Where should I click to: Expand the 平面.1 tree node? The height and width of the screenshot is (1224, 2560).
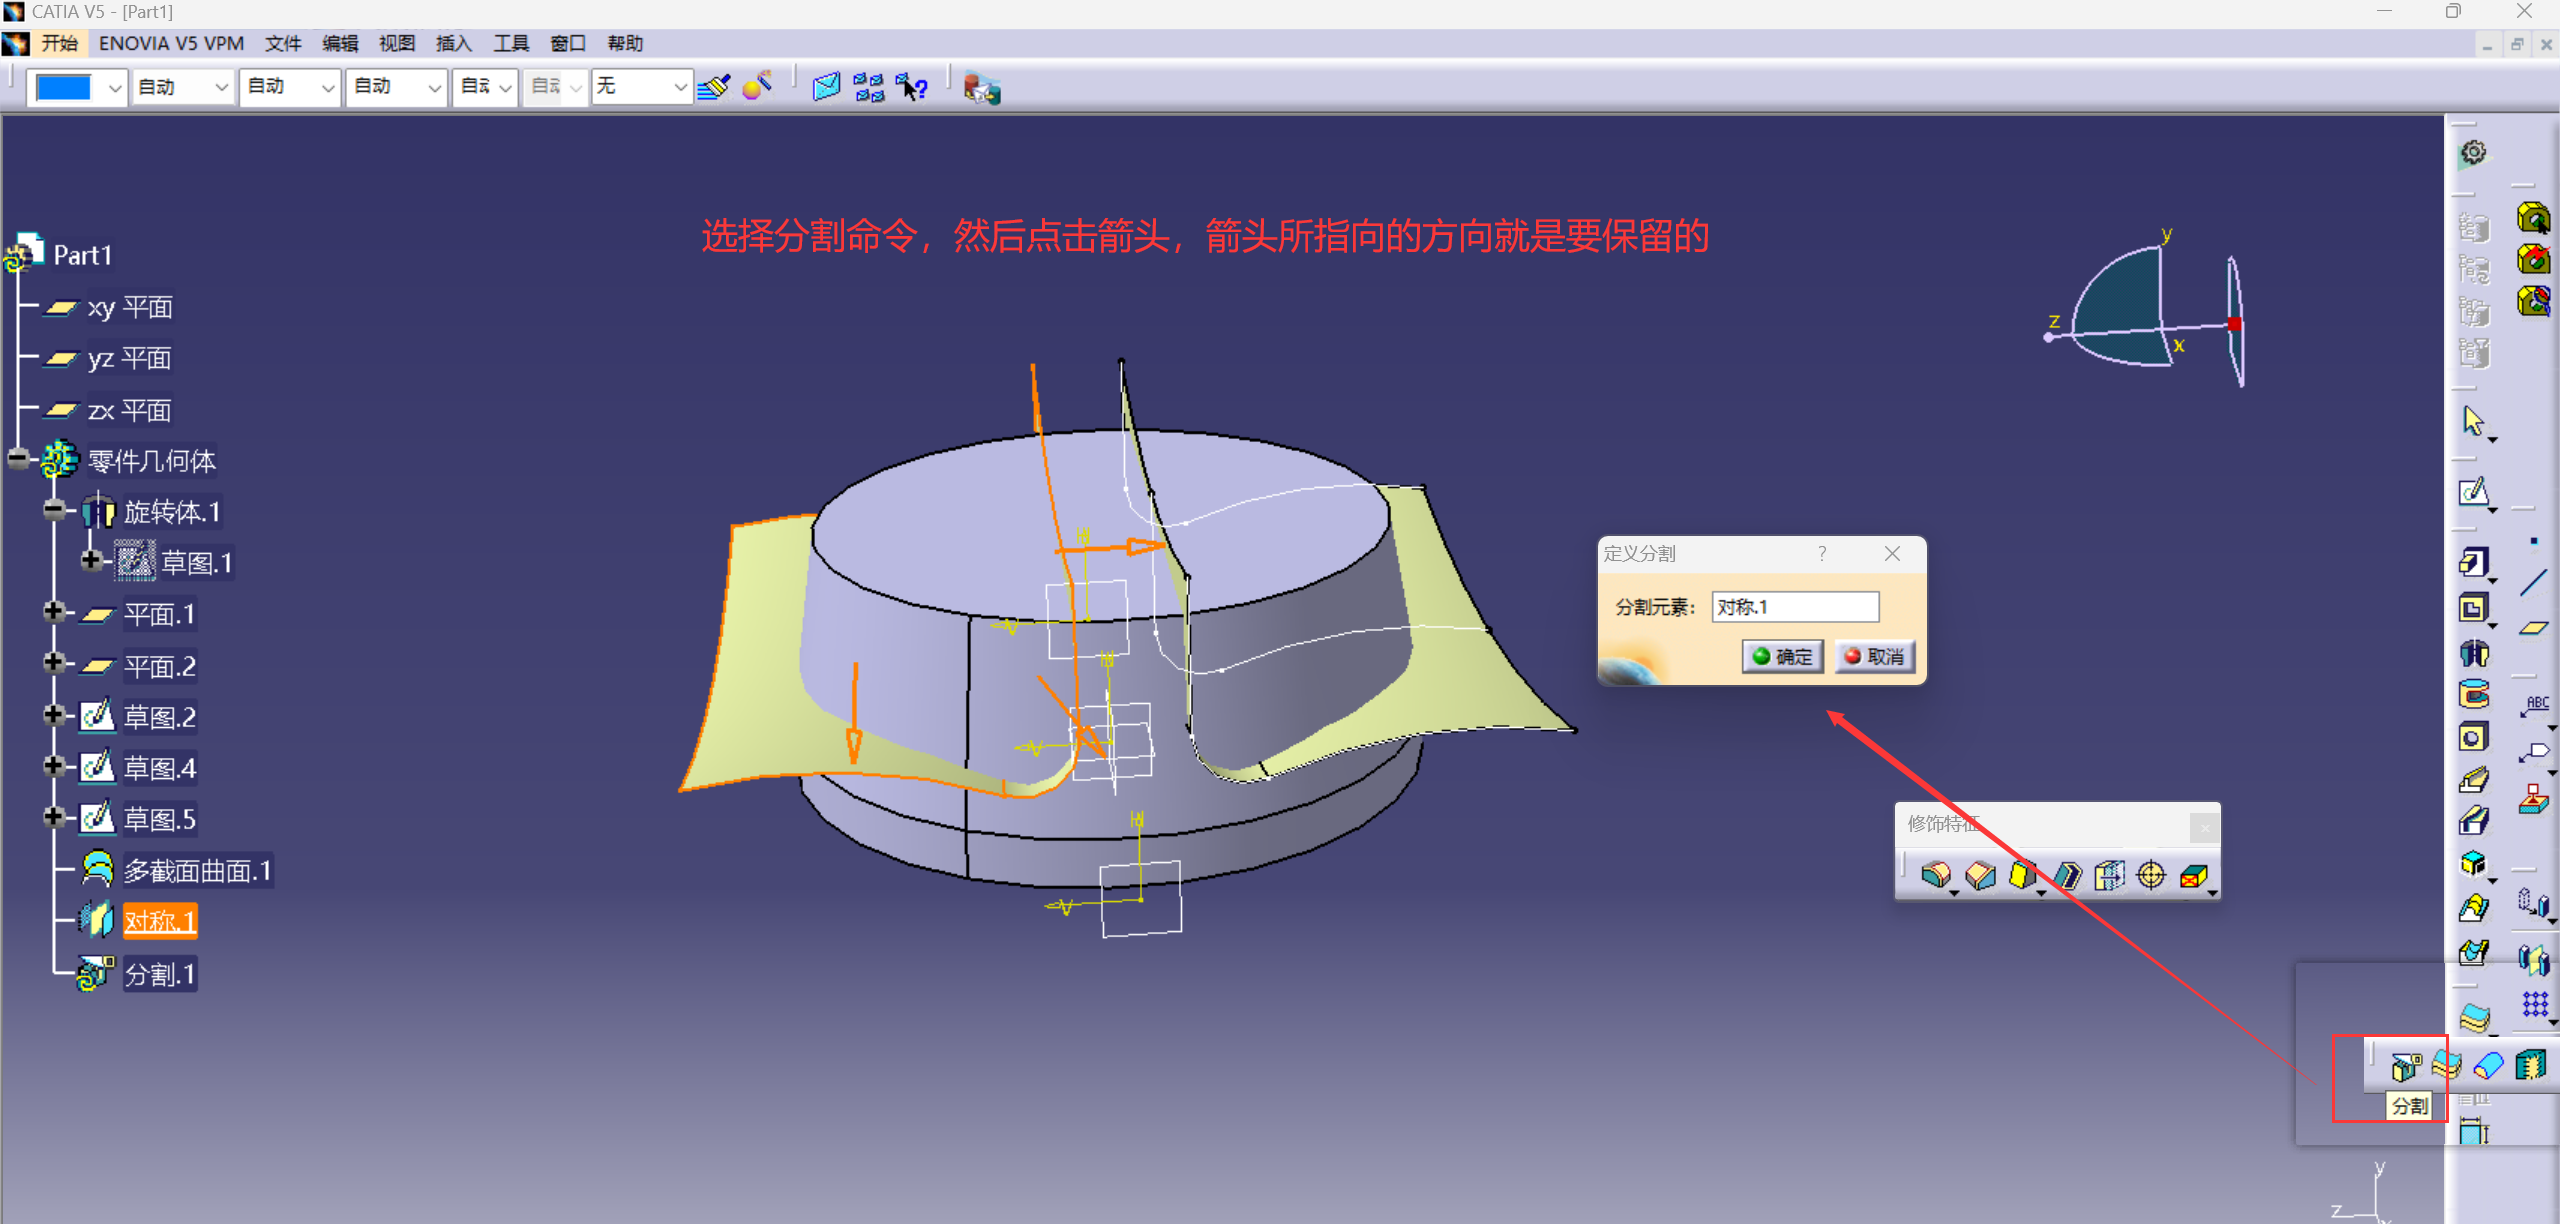click(x=54, y=612)
